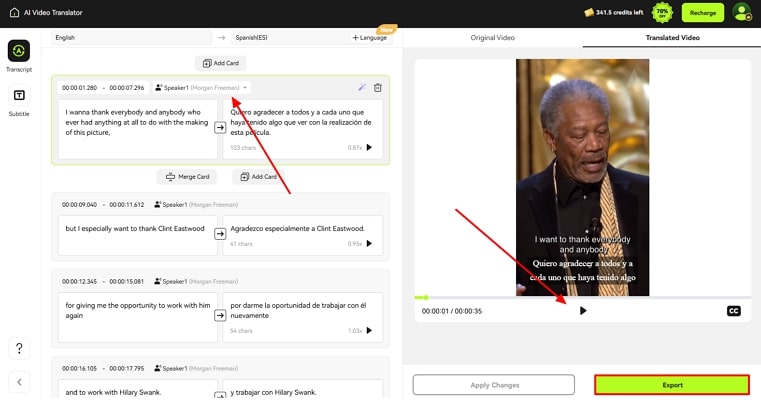
Task: Switch to the Original Video tab
Action: pos(492,37)
